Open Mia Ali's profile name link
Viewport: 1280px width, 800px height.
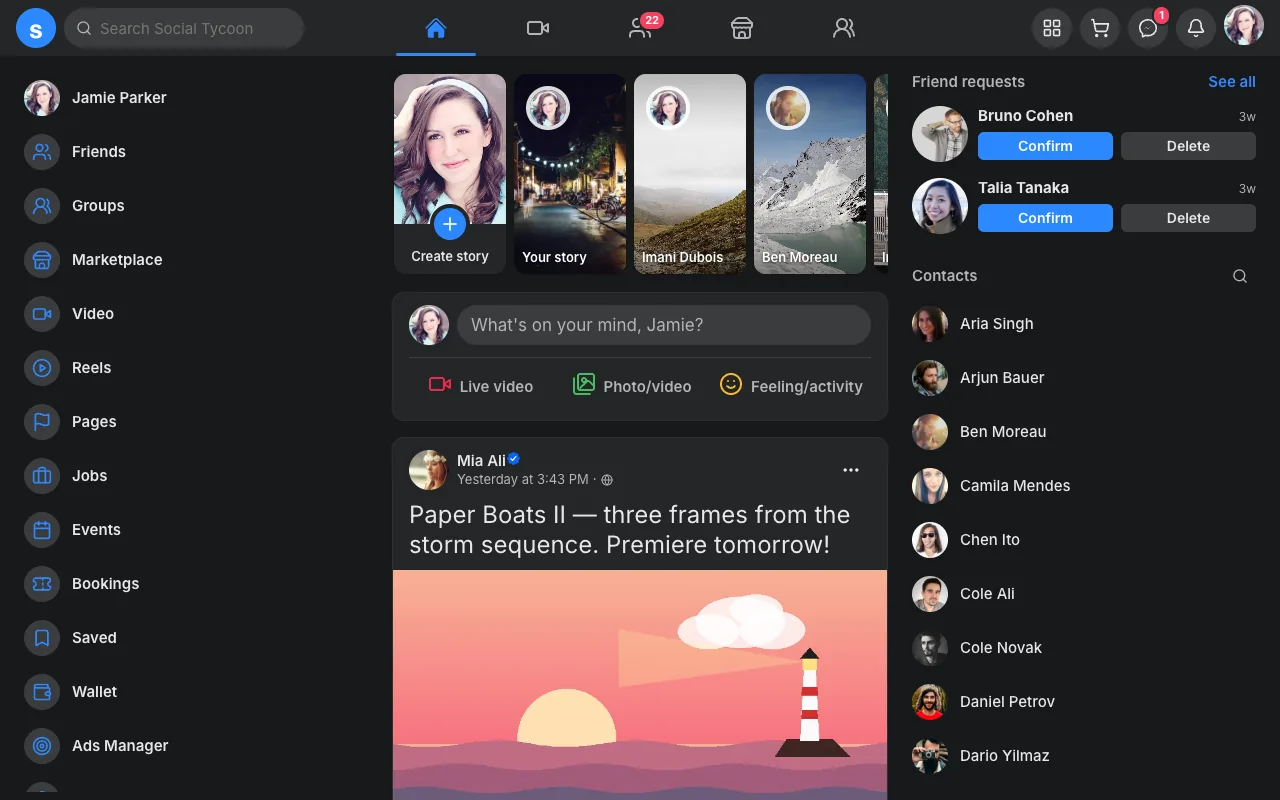coord(482,461)
